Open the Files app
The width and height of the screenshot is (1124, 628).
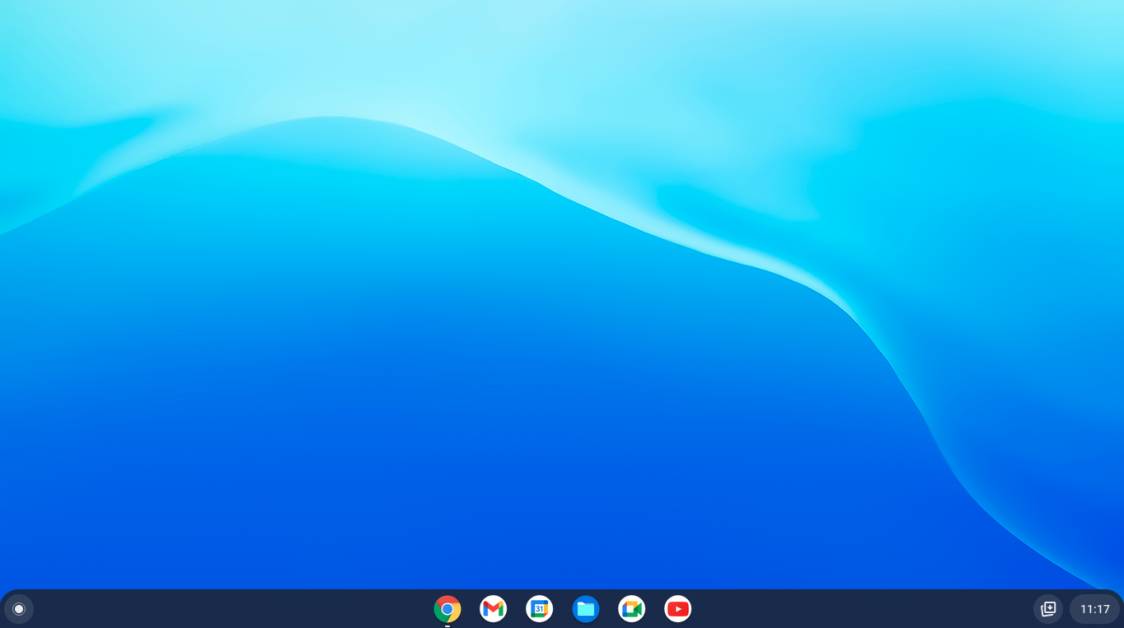tap(585, 608)
